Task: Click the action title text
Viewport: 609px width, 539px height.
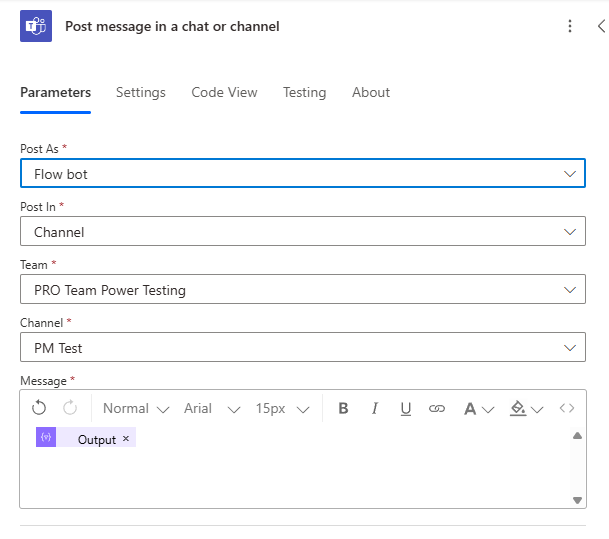Action: coord(172,26)
